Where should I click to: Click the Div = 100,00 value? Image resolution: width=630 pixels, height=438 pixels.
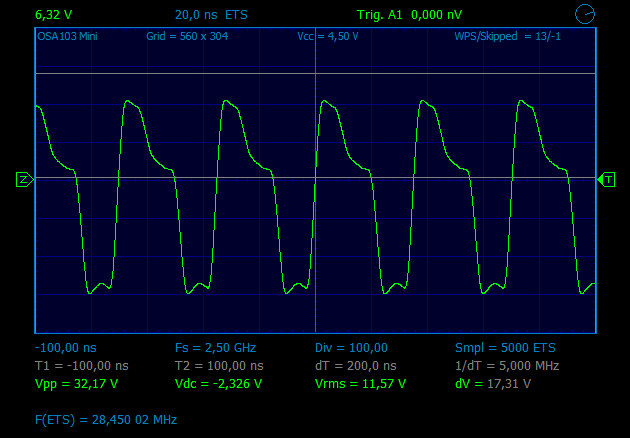coord(351,348)
